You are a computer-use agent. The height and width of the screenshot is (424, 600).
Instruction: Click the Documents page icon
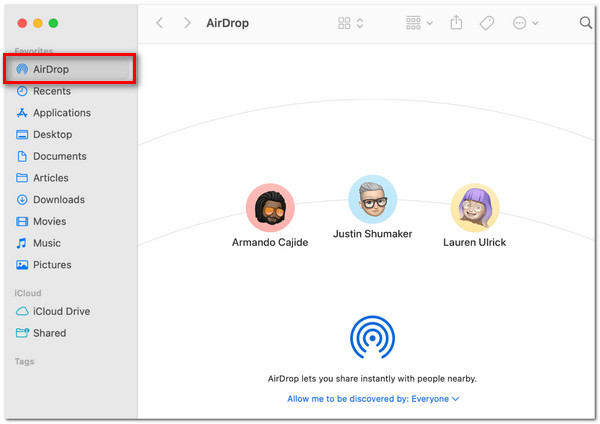point(22,156)
